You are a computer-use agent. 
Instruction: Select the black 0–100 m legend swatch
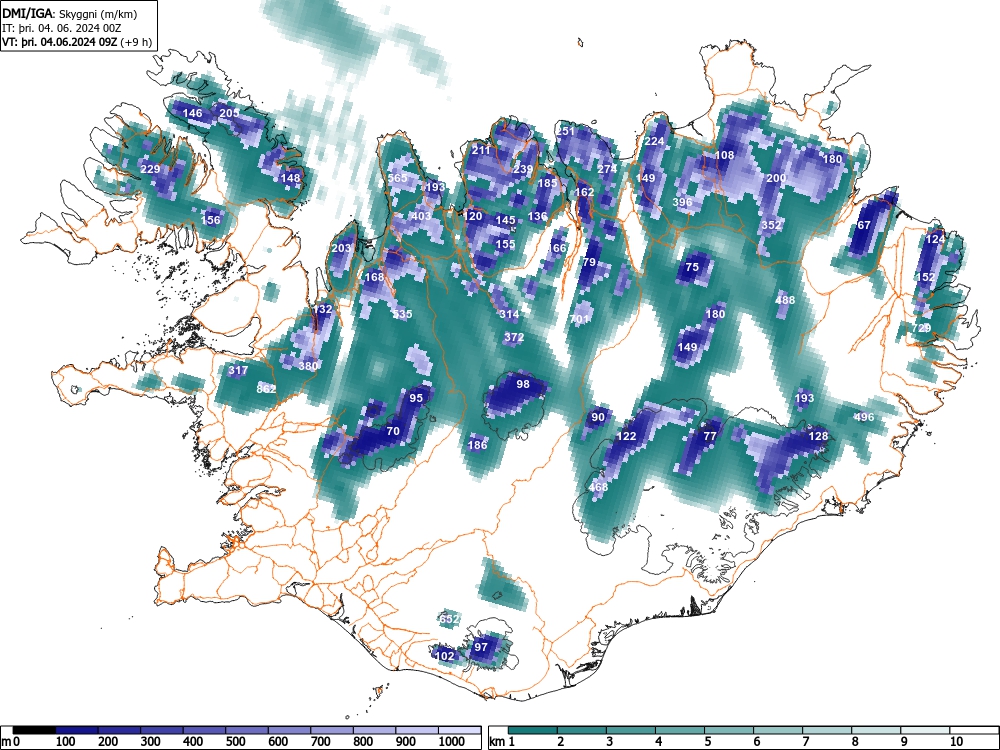(x=34, y=730)
